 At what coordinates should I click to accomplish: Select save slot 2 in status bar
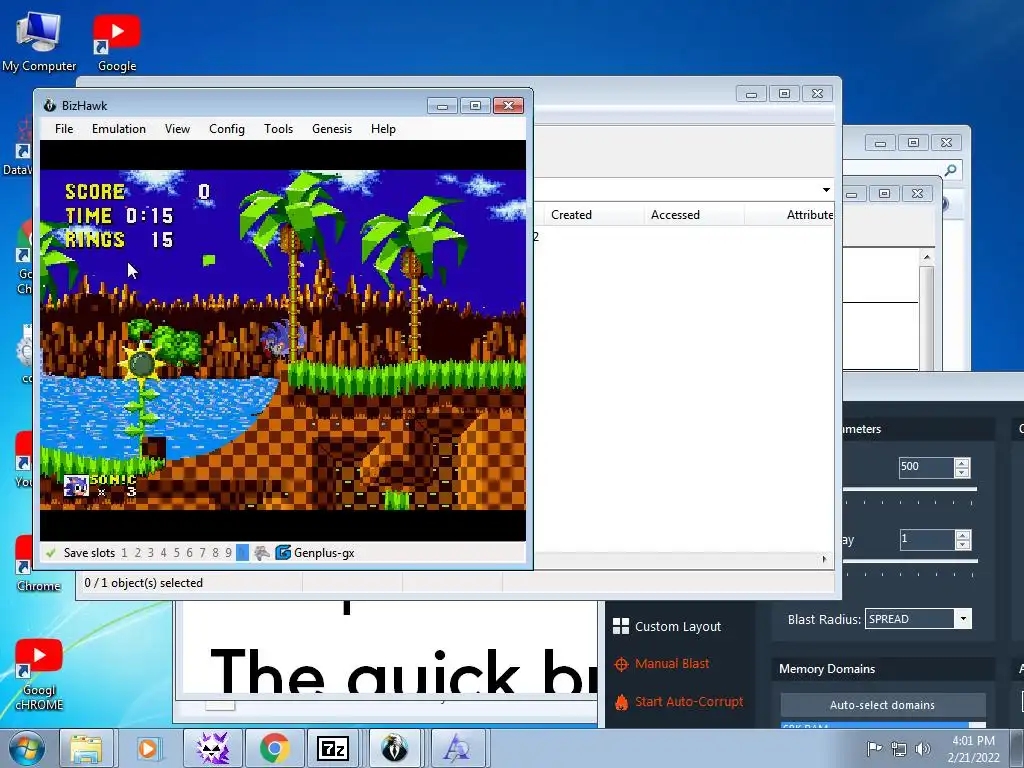tap(137, 552)
